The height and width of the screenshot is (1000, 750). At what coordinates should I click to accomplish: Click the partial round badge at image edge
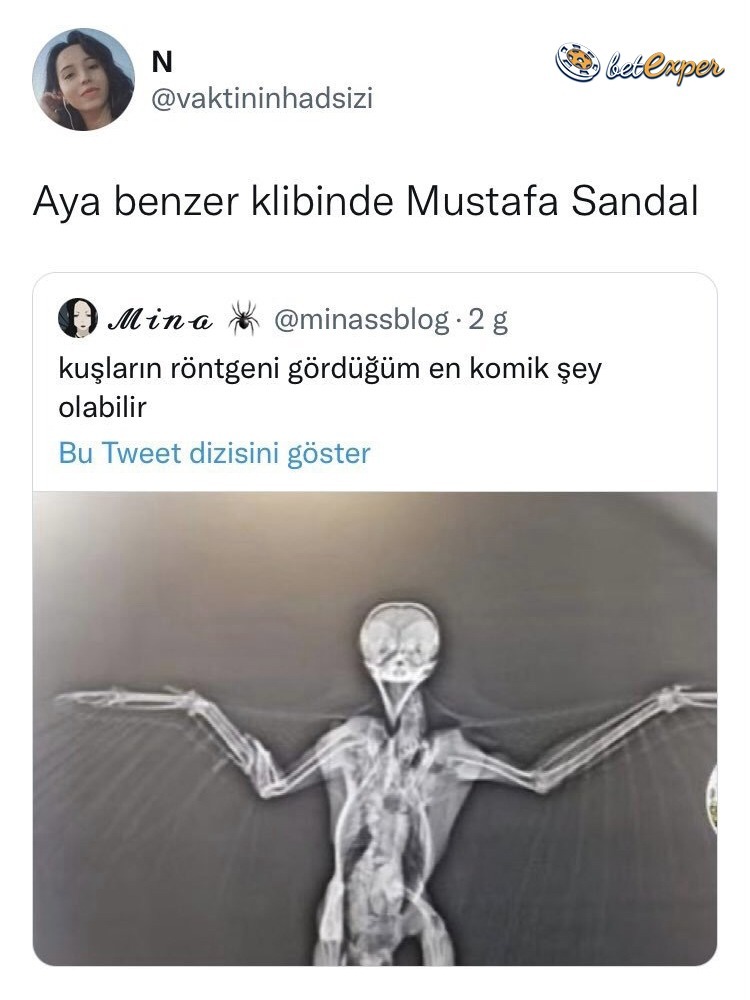coord(711,798)
